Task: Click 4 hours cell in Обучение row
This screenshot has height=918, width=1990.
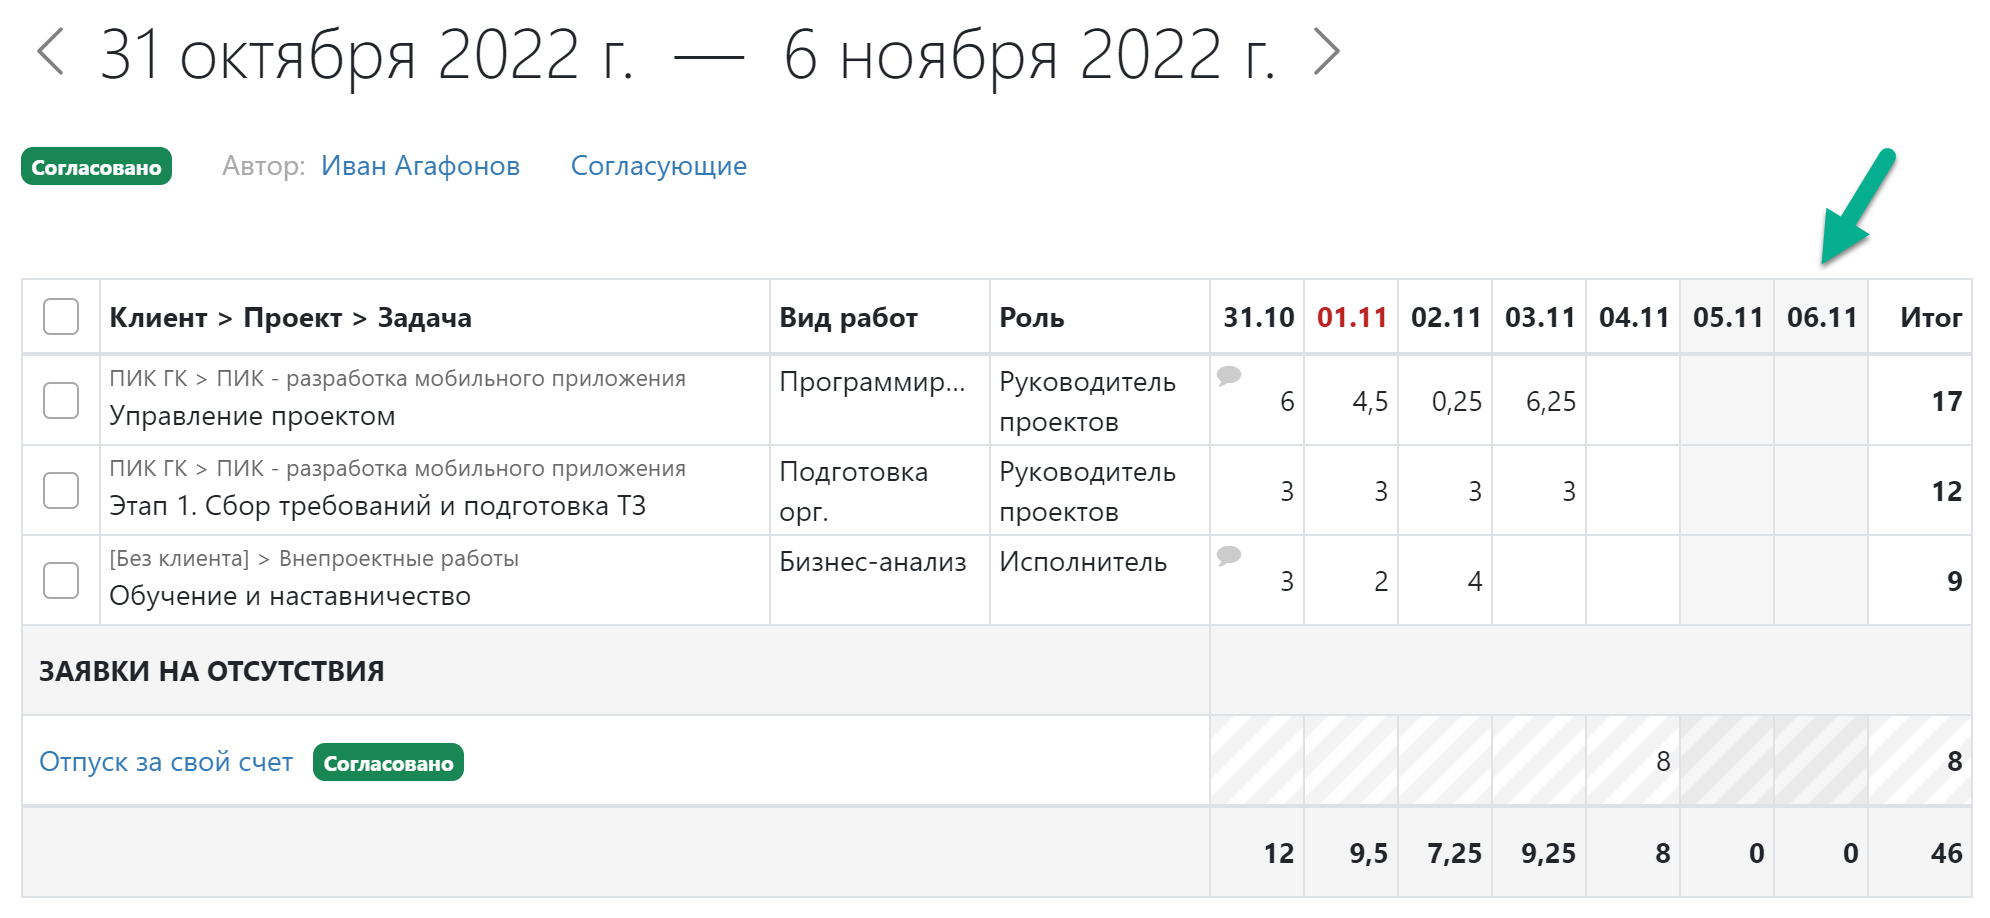Action: (1445, 581)
